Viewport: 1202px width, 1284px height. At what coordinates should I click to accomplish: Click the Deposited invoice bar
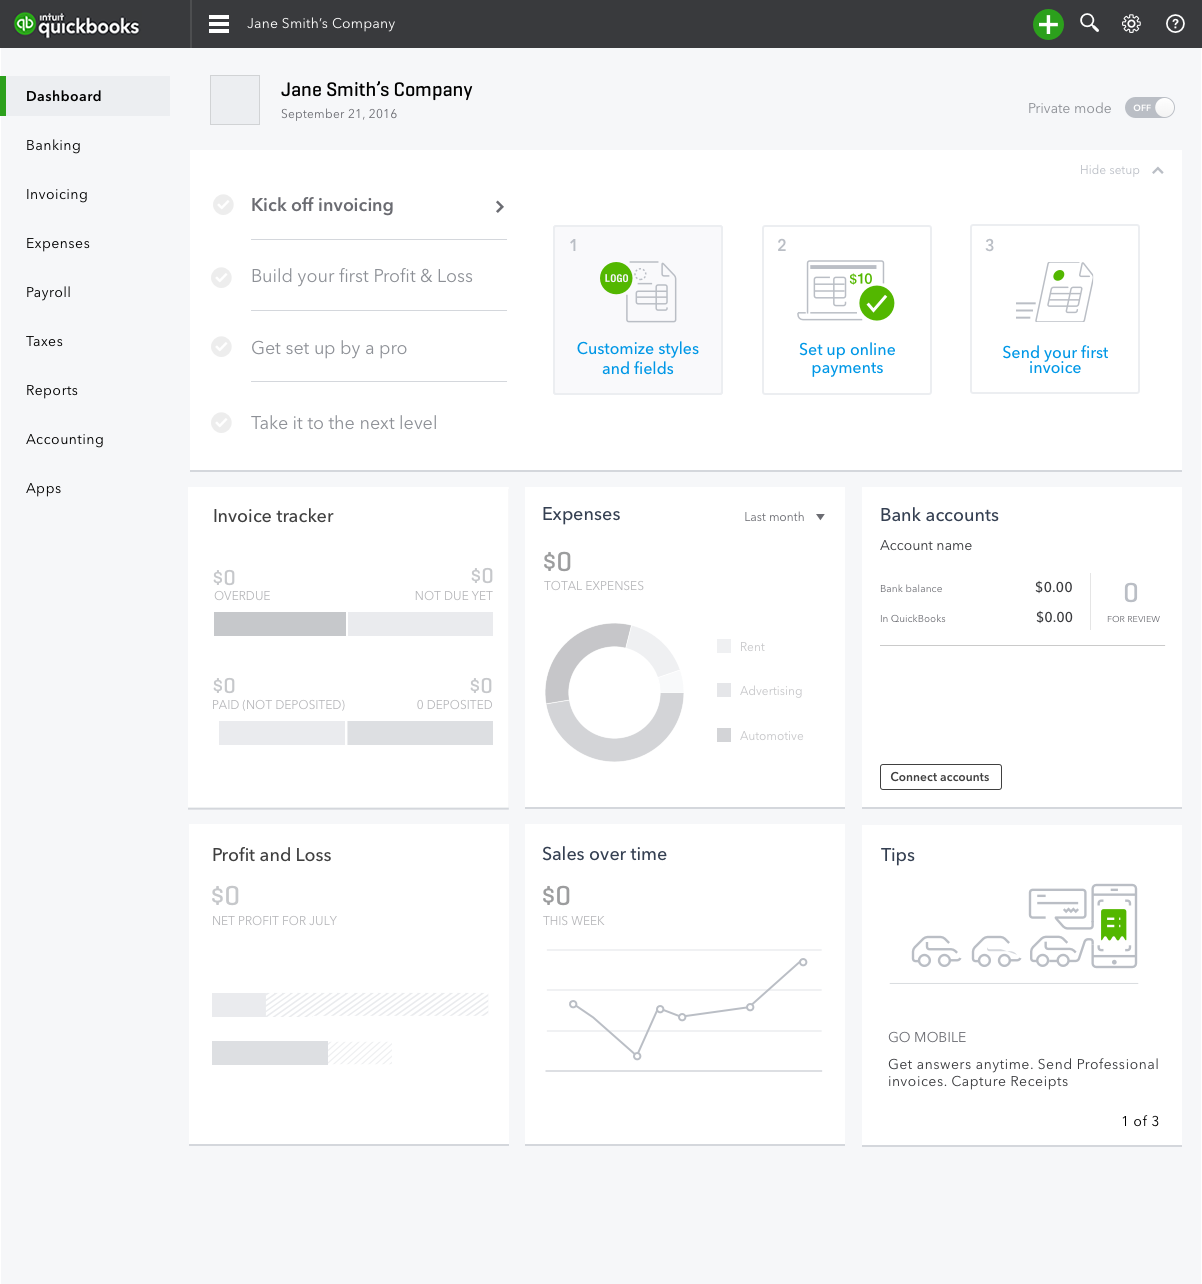pyautogui.click(x=420, y=733)
